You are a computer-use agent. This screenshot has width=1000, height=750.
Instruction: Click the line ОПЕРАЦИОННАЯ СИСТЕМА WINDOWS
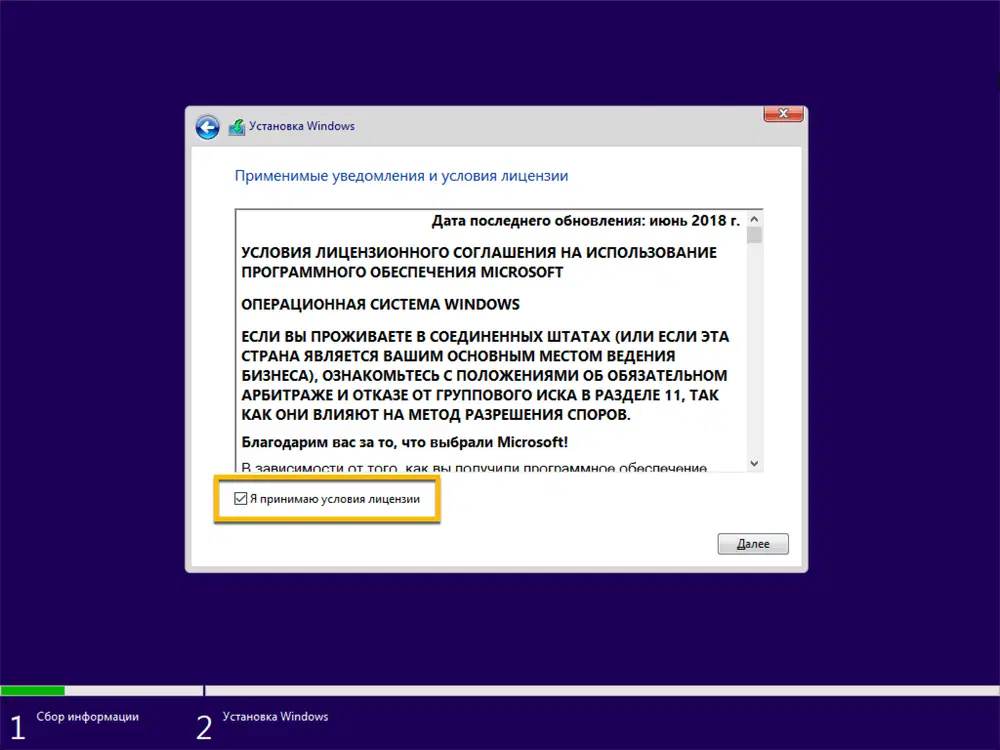(380, 304)
